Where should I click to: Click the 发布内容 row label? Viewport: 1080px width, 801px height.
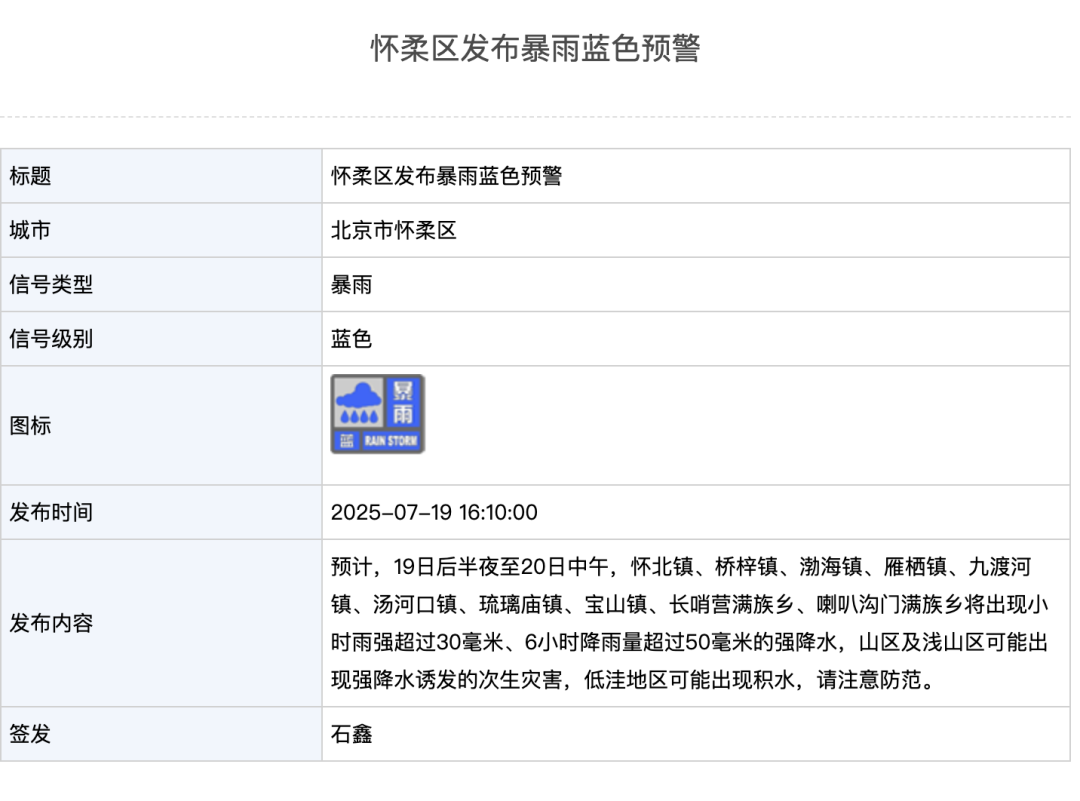pos(51,623)
